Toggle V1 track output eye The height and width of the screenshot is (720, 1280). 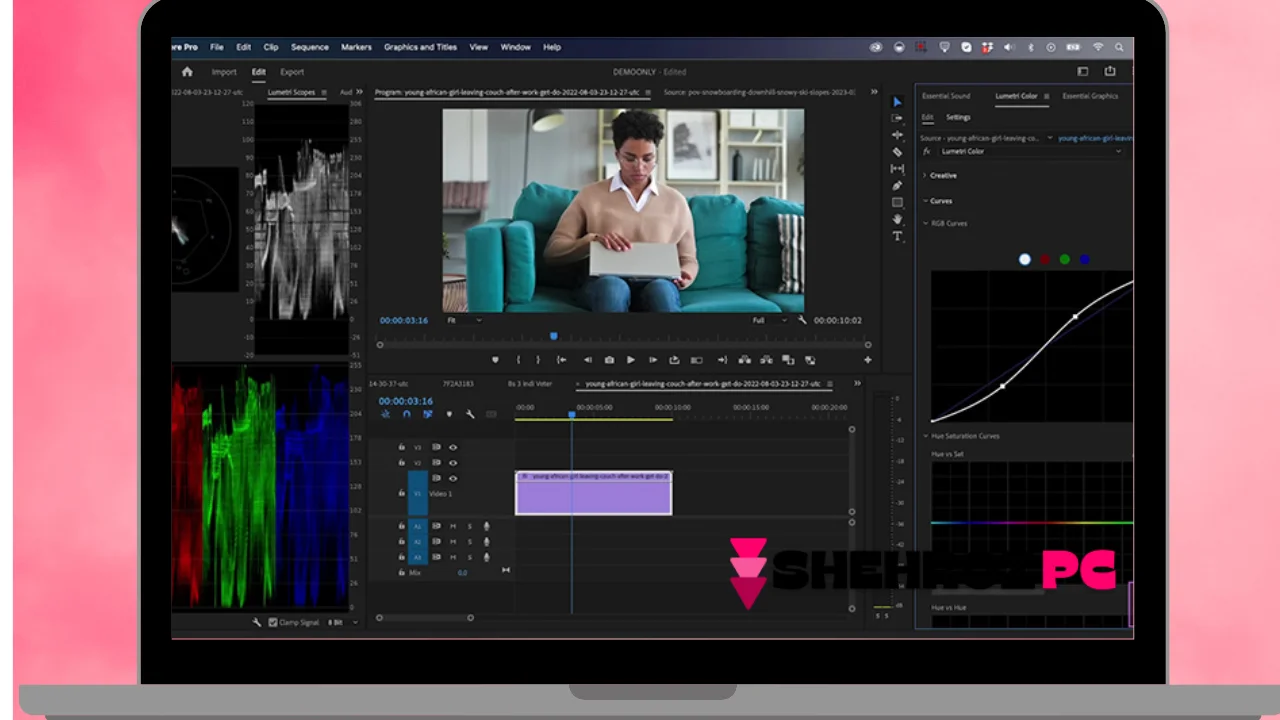[x=453, y=478]
